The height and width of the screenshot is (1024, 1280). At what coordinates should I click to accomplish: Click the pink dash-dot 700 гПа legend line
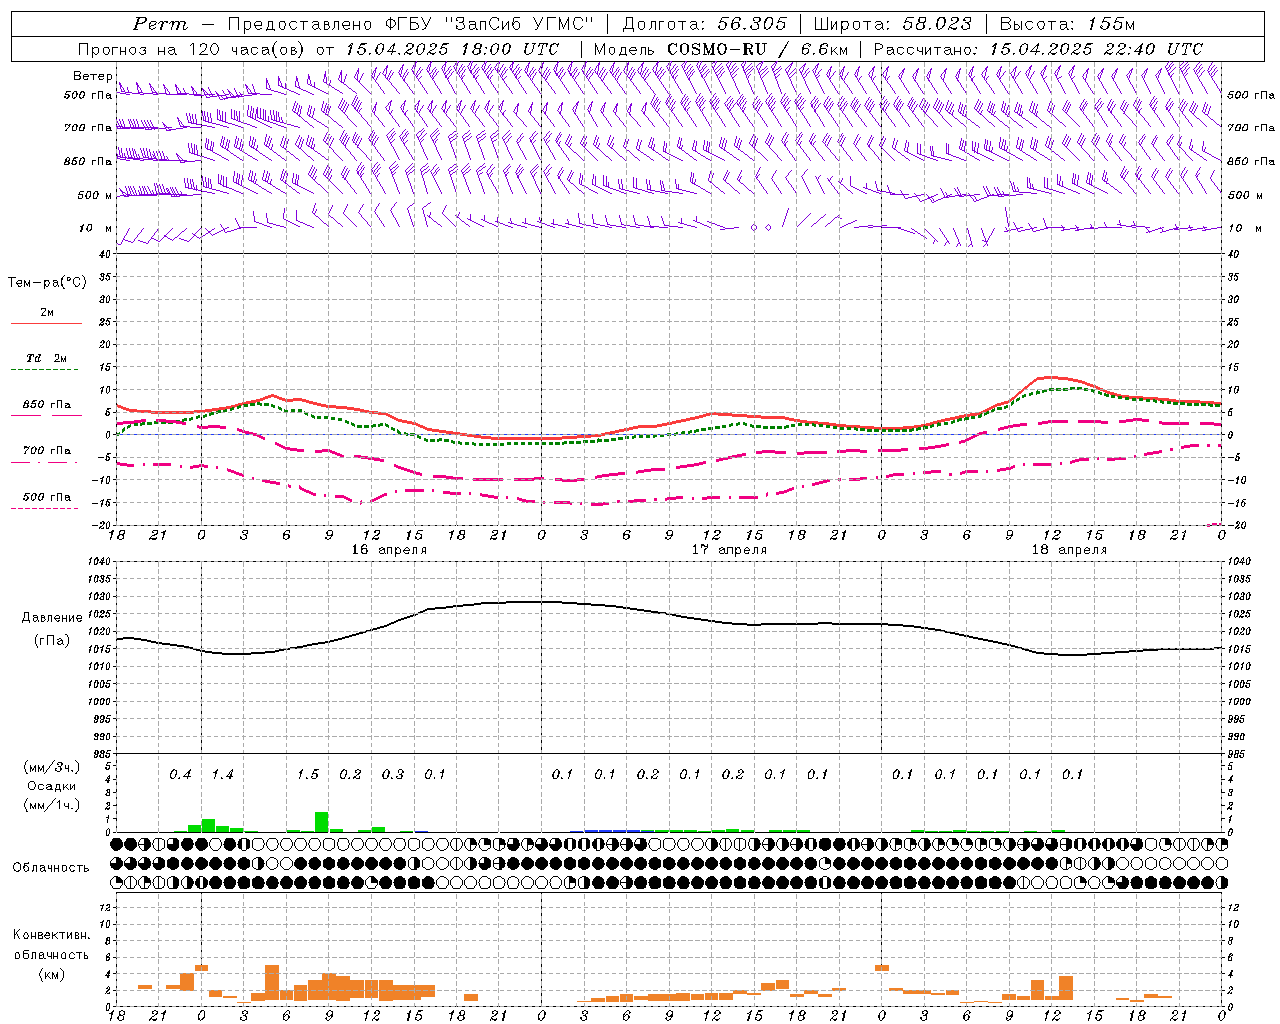tap(44, 462)
